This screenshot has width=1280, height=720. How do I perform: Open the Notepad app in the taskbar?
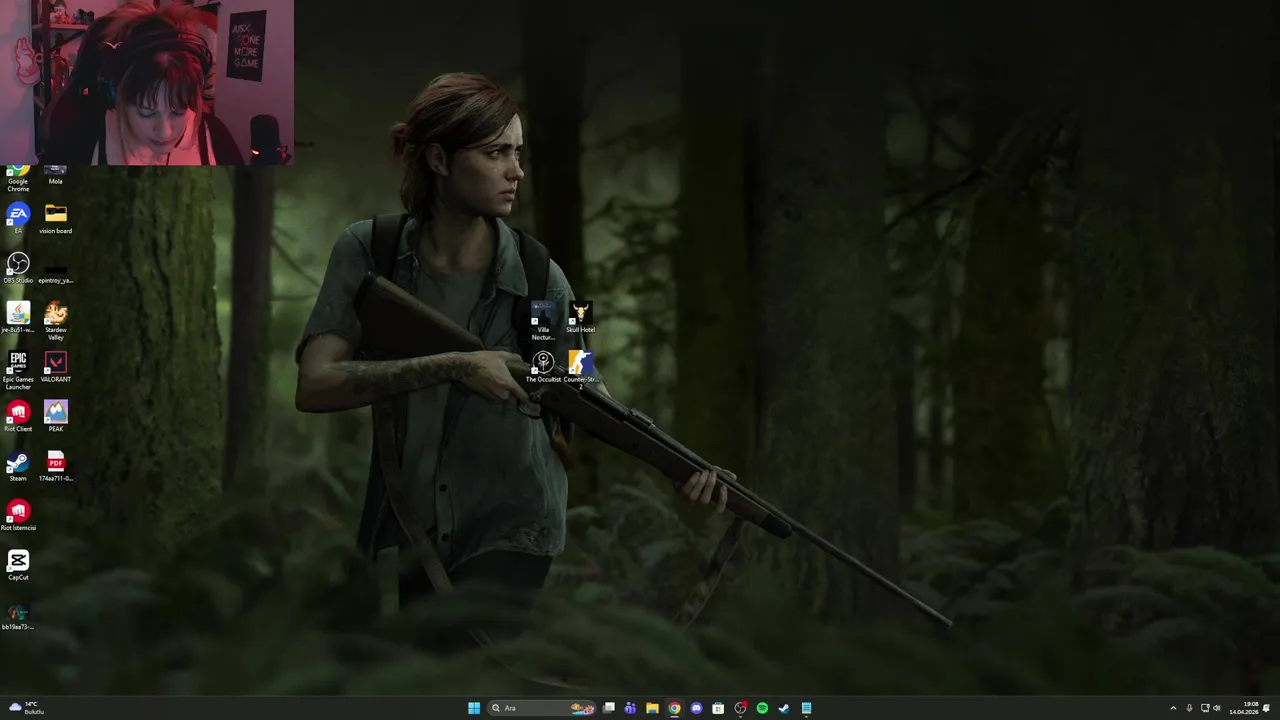pyautogui.click(x=806, y=708)
